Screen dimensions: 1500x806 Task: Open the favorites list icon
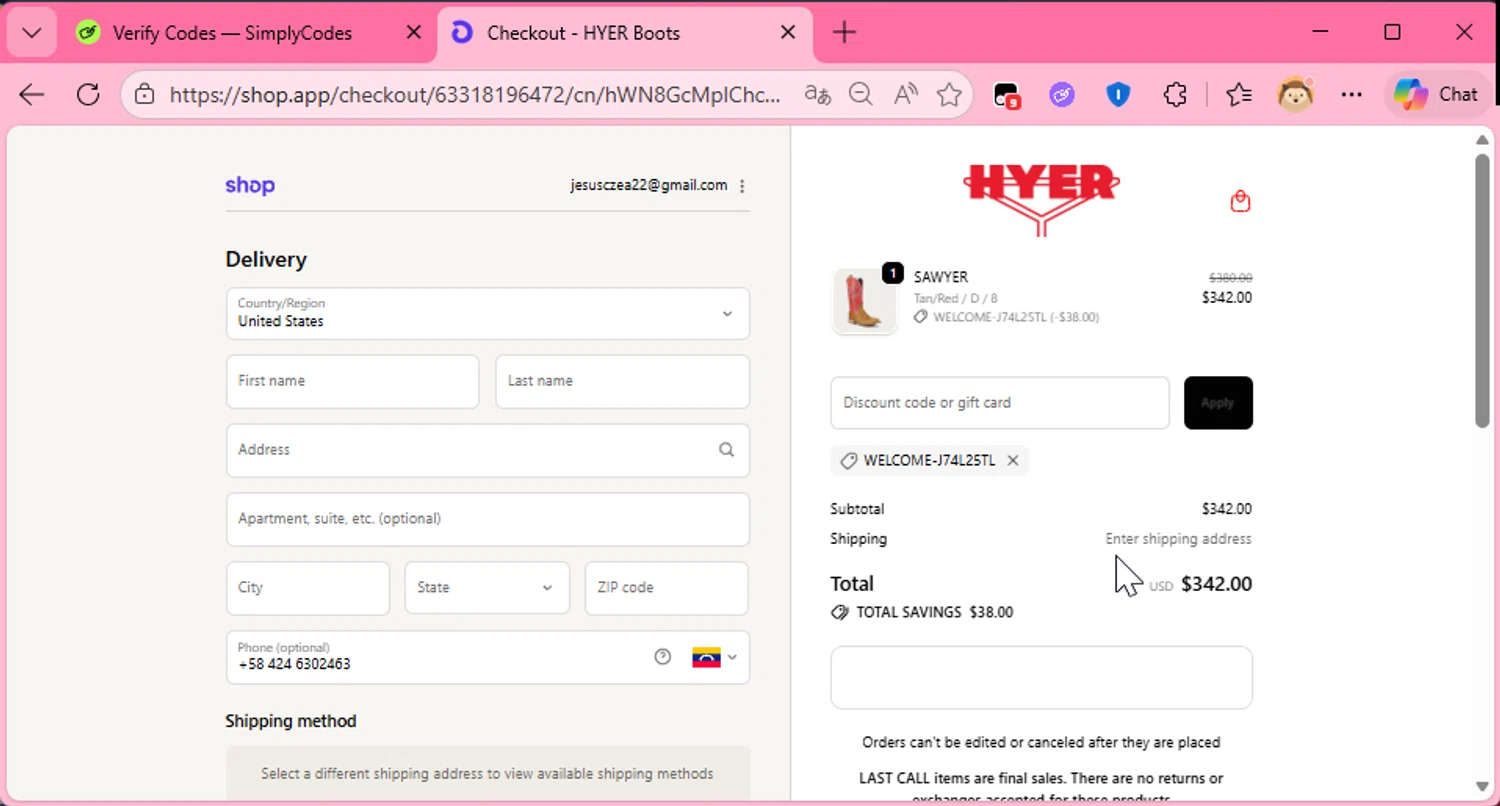[1239, 95]
